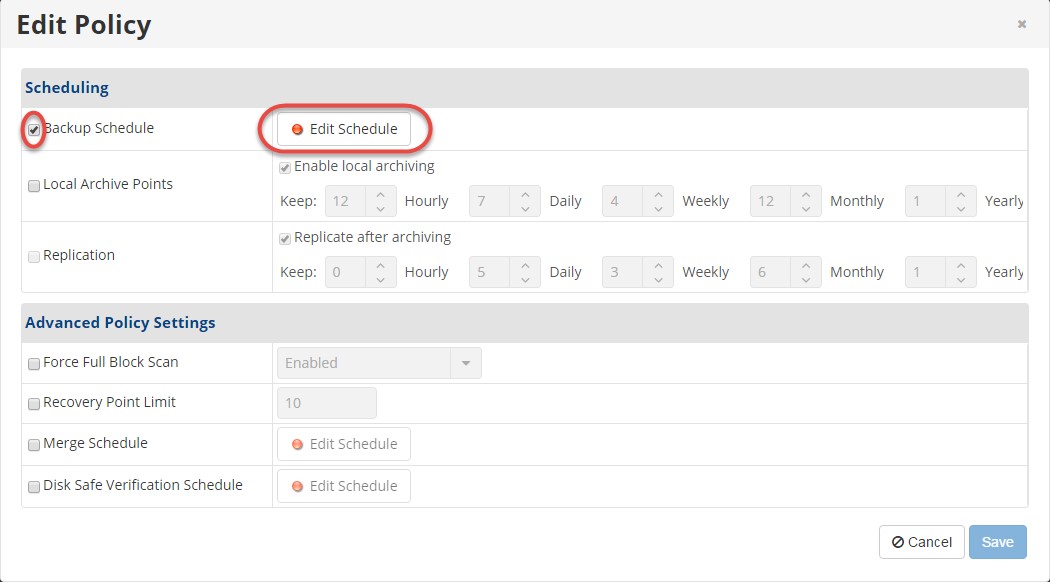Enable the Recovery Point Limit checkbox
This screenshot has height=582, width=1050.
[33, 404]
